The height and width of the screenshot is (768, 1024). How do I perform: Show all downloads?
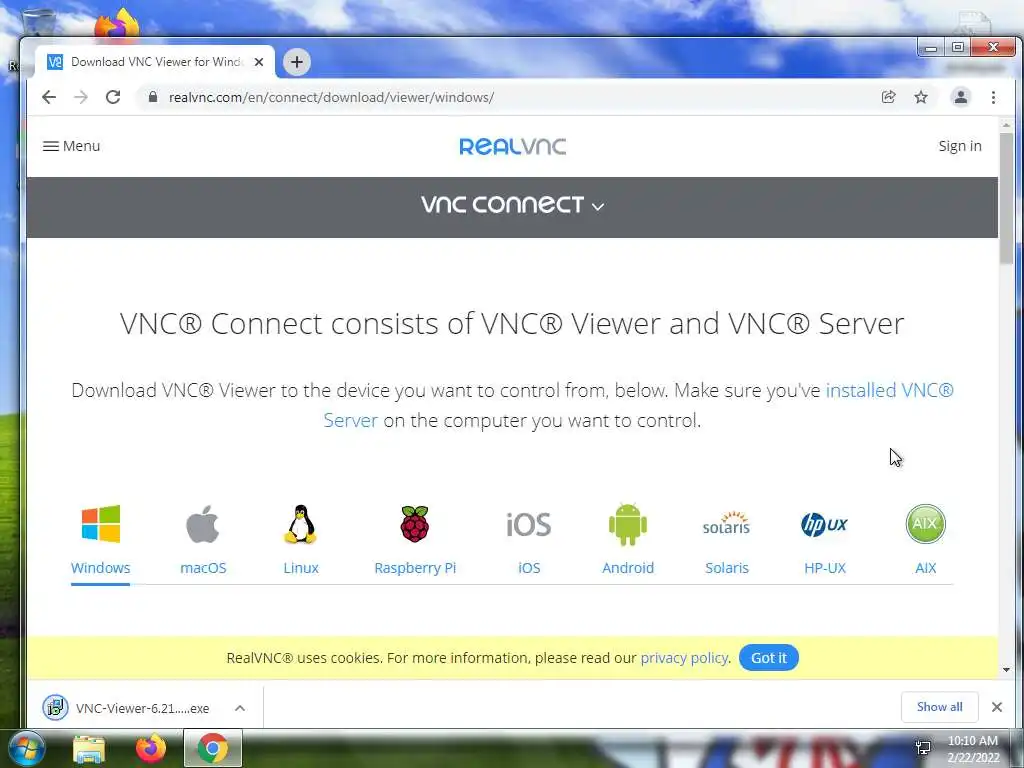coord(939,707)
